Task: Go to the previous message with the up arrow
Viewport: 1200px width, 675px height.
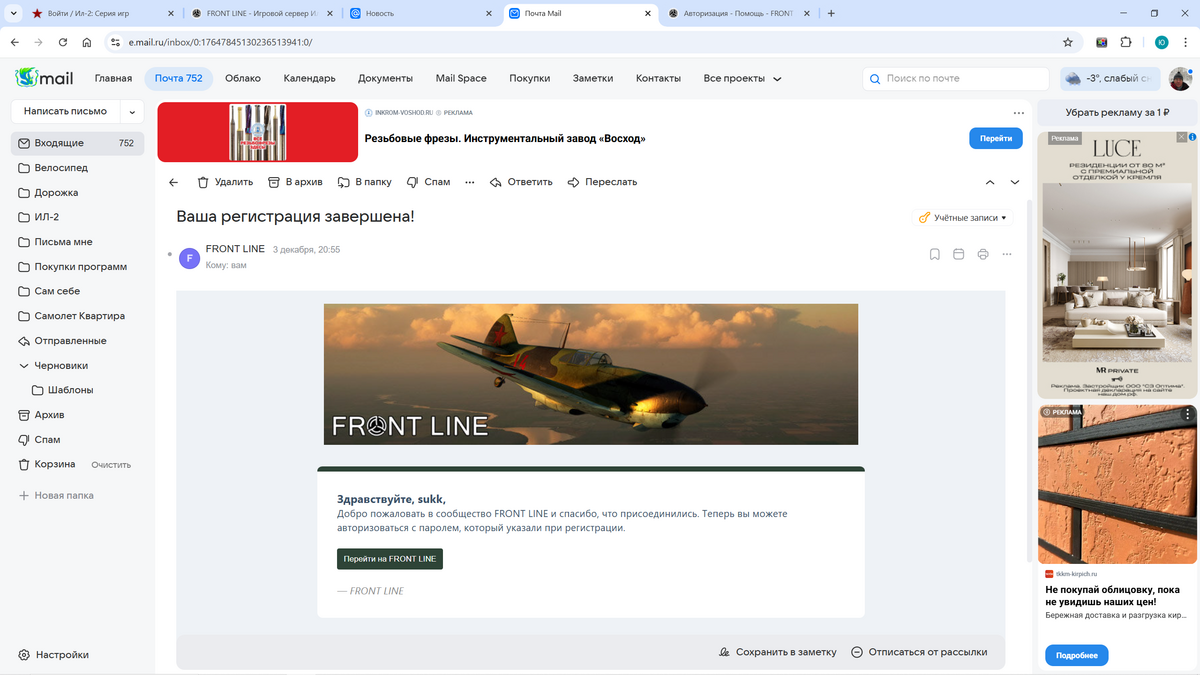Action: pyautogui.click(x=990, y=182)
